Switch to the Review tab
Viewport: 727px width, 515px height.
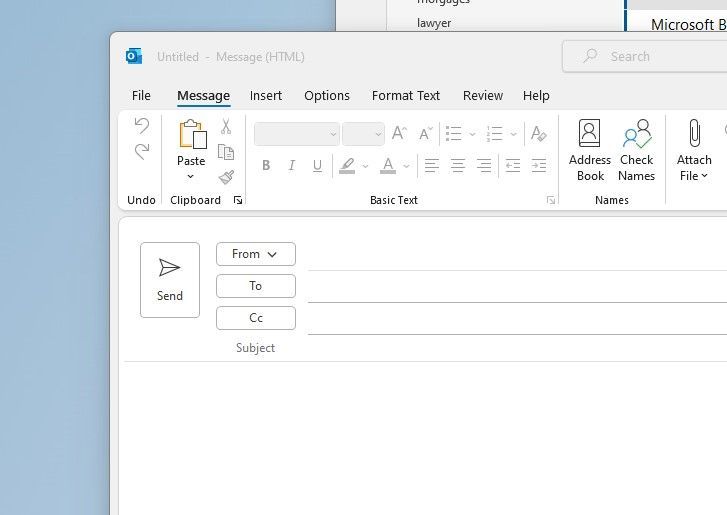click(x=483, y=95)
